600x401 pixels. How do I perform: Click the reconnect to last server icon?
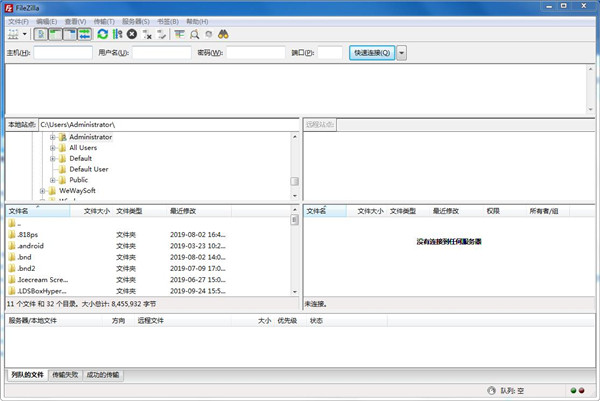tap(162, 34)
